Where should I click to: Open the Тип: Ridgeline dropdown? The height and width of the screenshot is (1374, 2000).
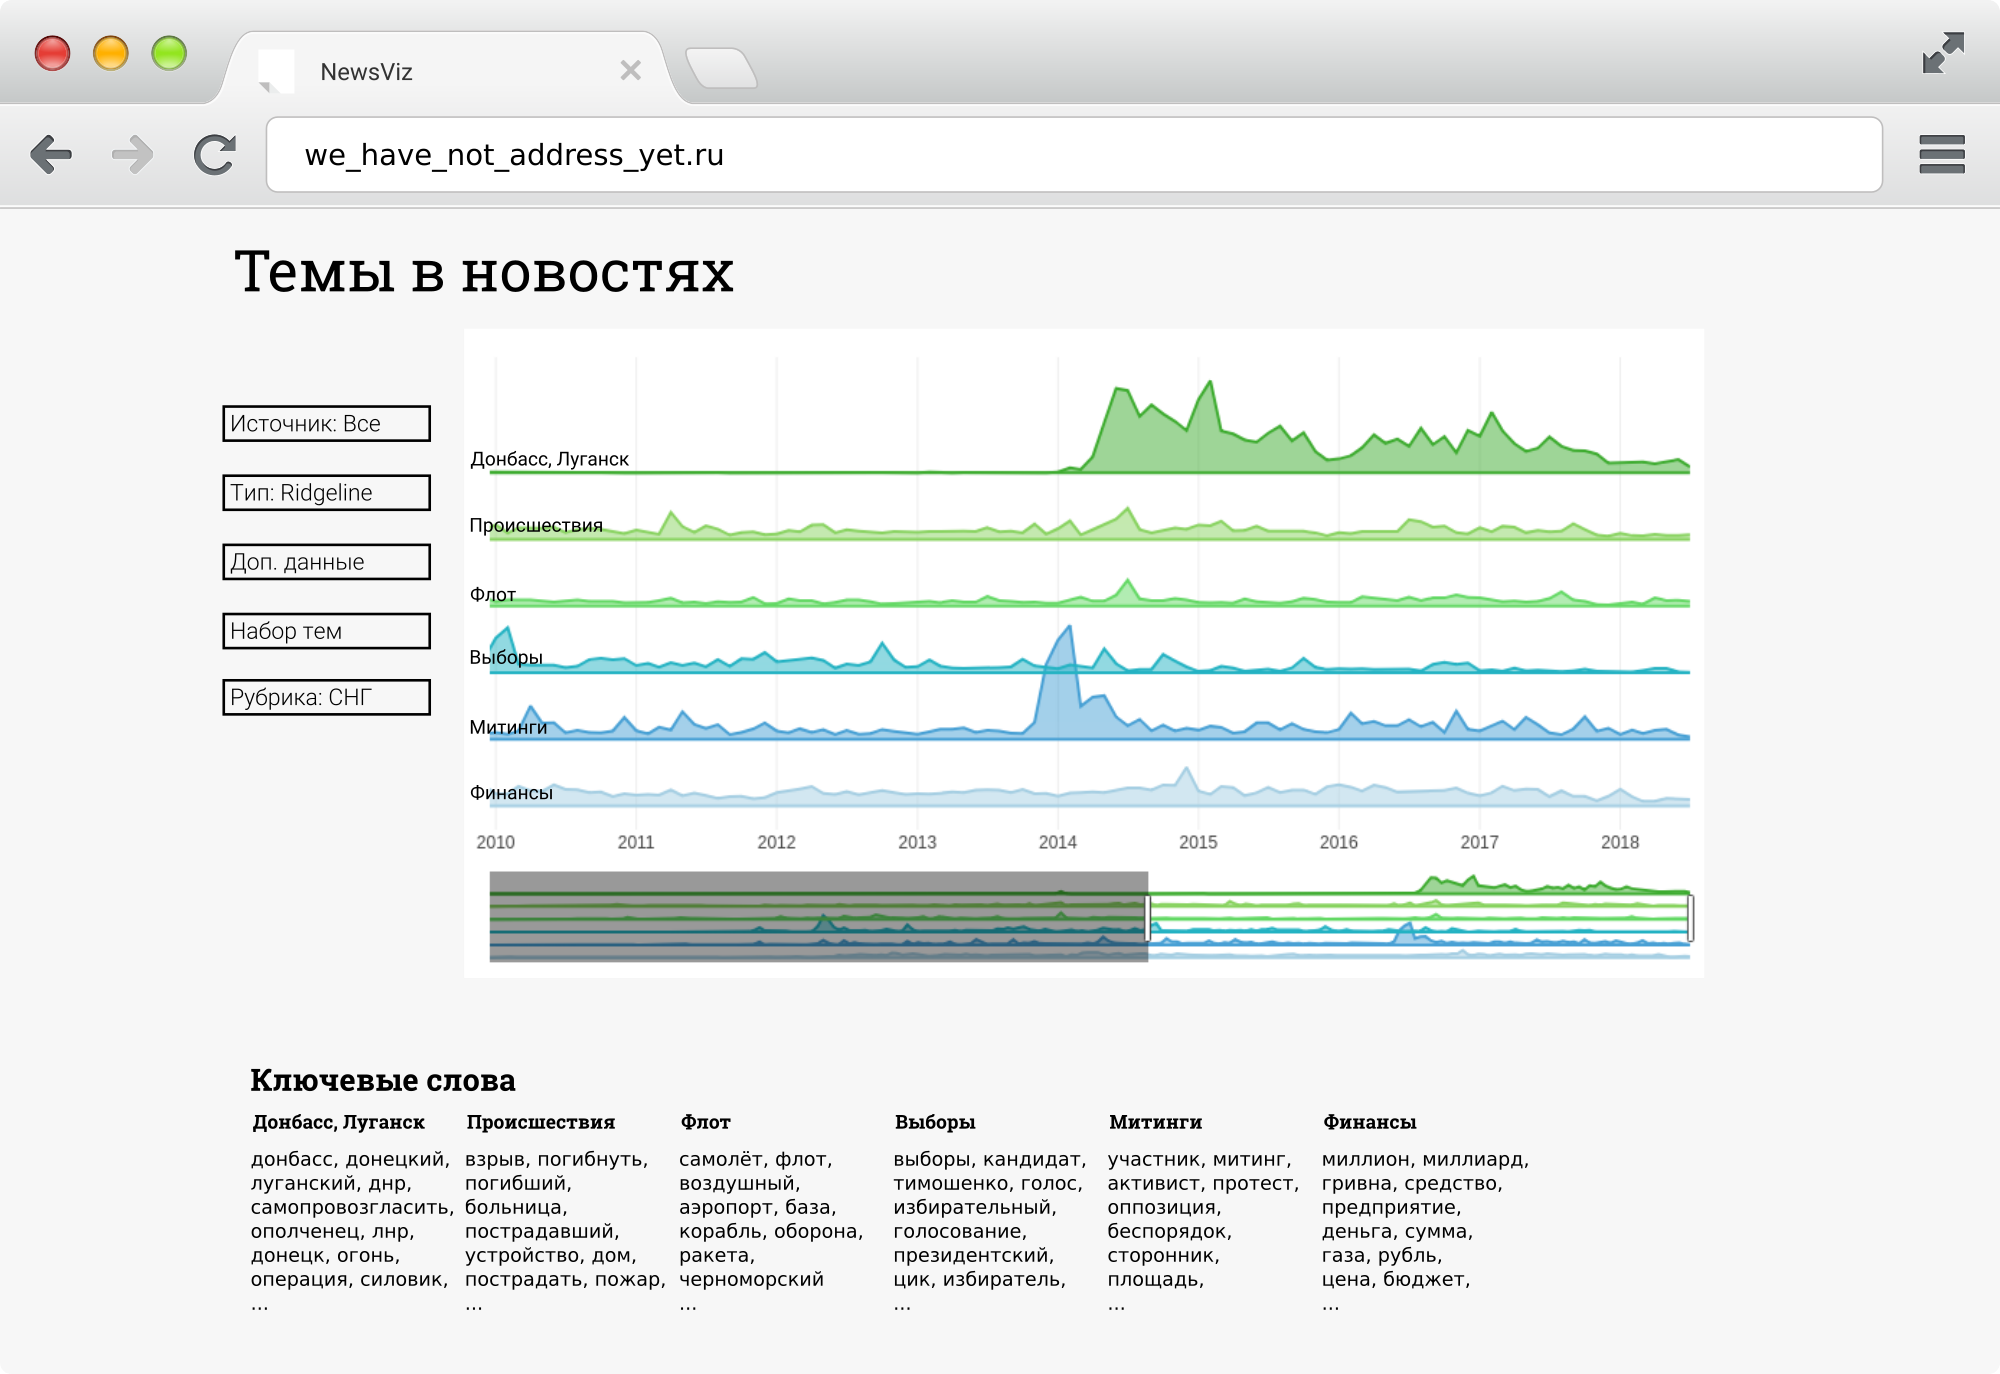click(x=326, y=493)
